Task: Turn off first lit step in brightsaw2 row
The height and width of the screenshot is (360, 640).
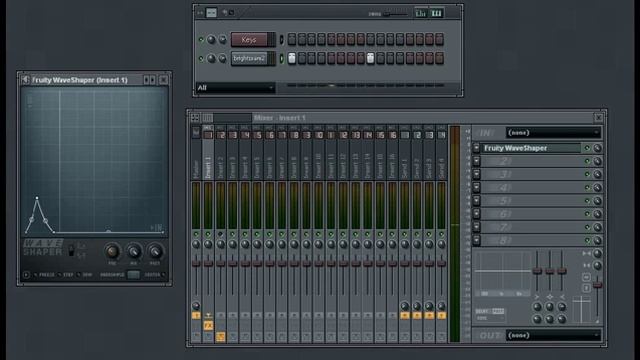Action: (292, 58)
